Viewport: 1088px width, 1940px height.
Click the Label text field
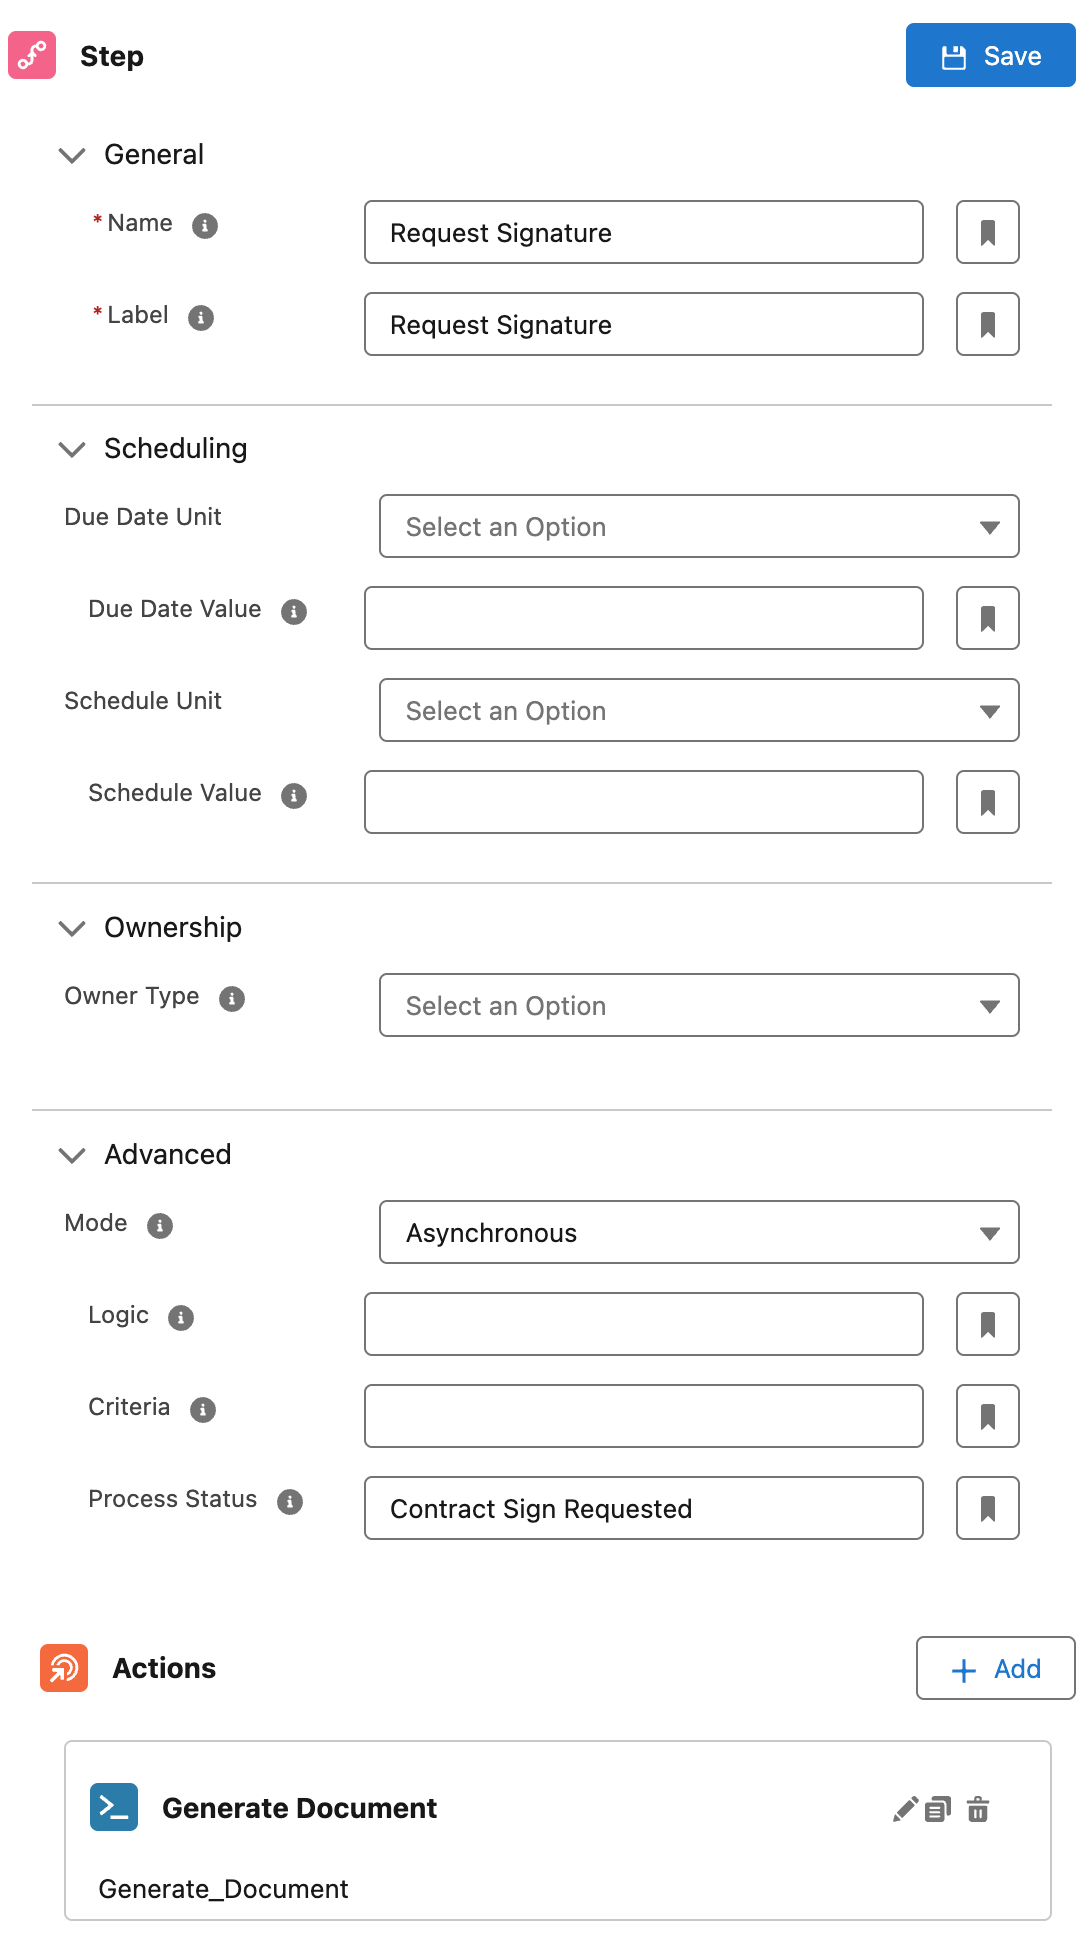click(644, 324)
